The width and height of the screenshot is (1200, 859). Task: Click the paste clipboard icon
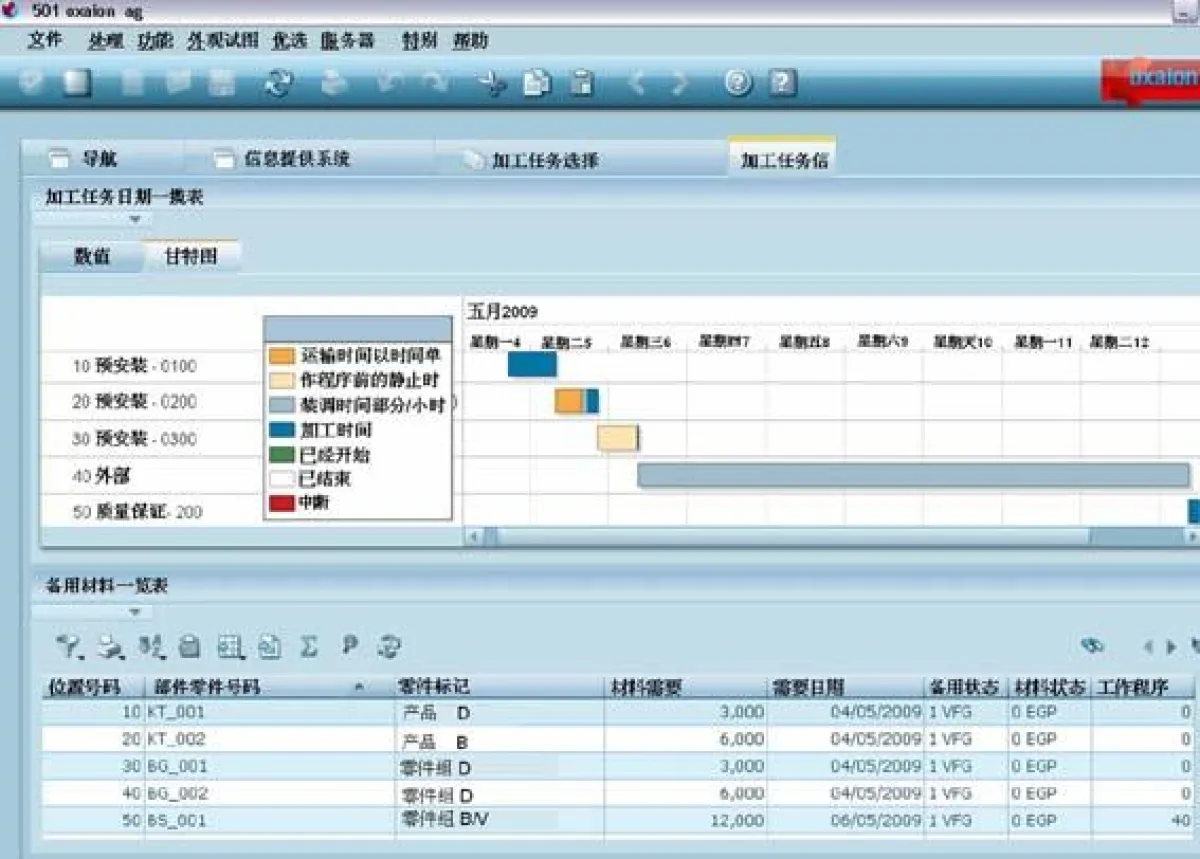pos(582,83)
